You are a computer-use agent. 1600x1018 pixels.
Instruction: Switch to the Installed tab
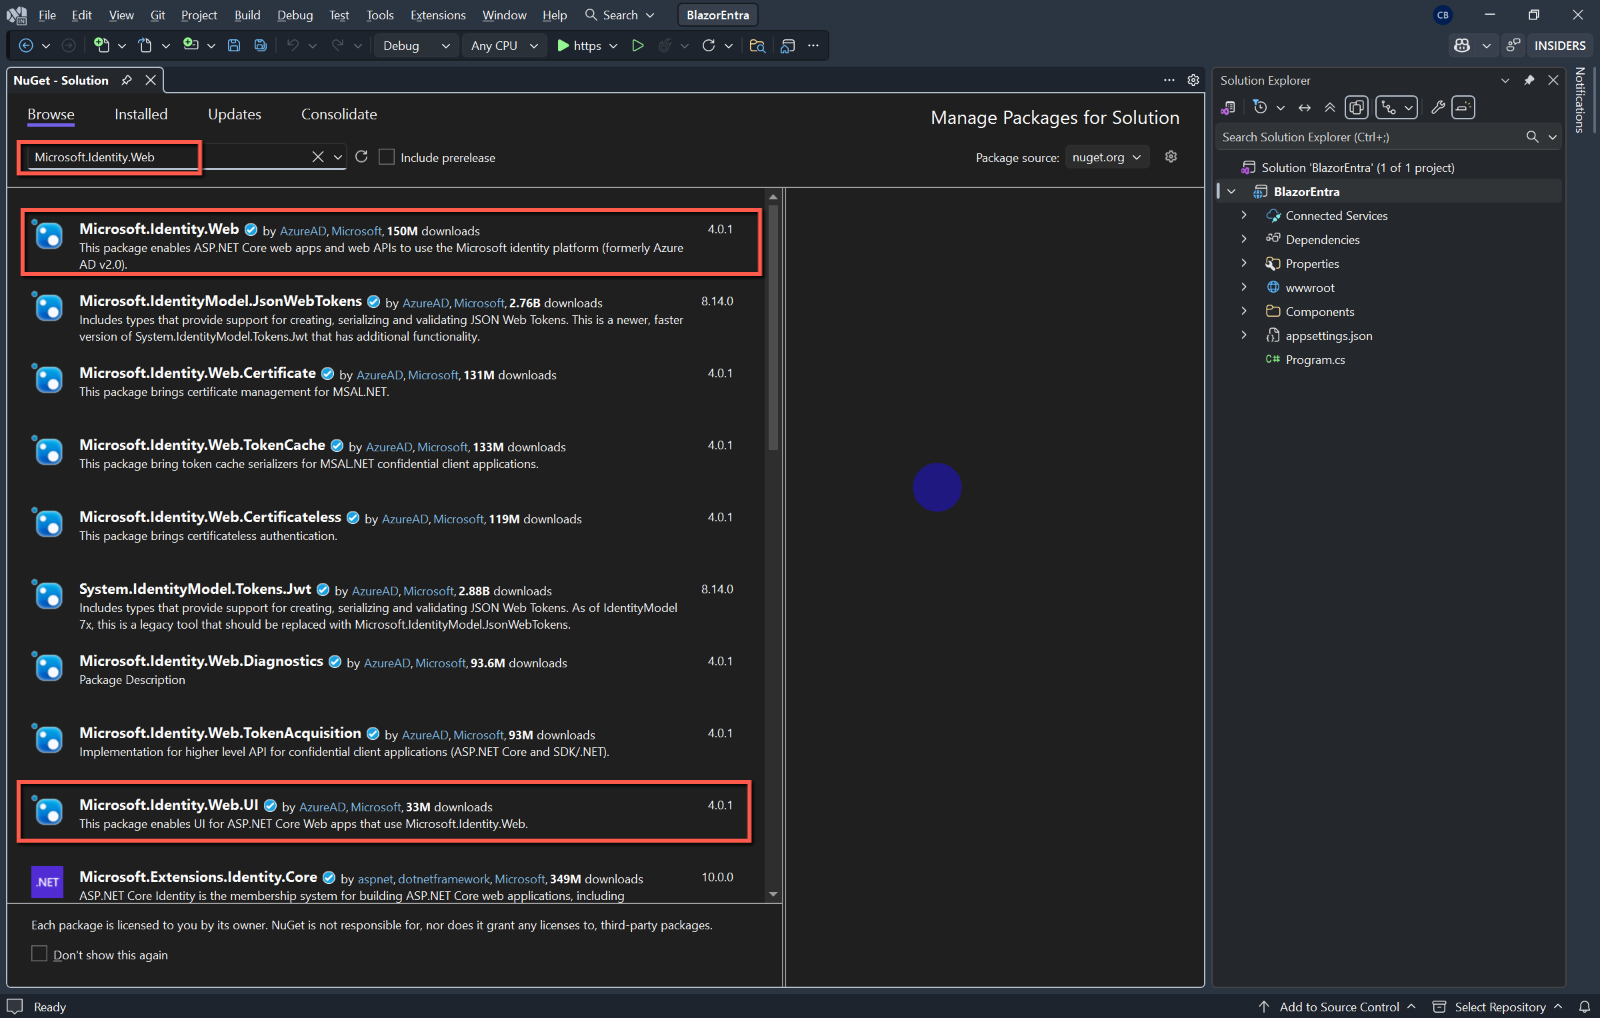(x=140, y=114)
